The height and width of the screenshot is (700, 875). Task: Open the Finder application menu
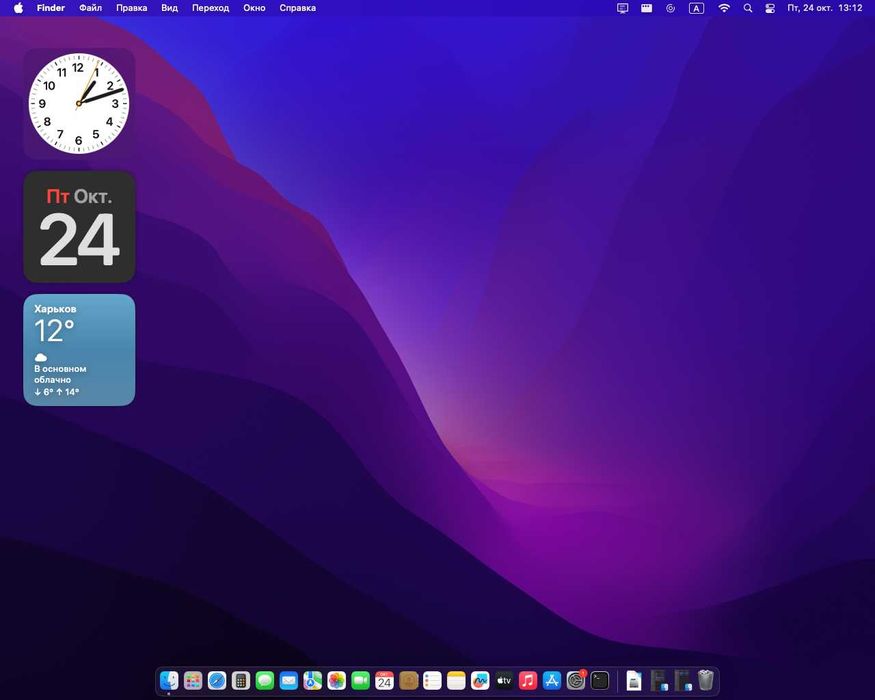(x=51, y=8)
